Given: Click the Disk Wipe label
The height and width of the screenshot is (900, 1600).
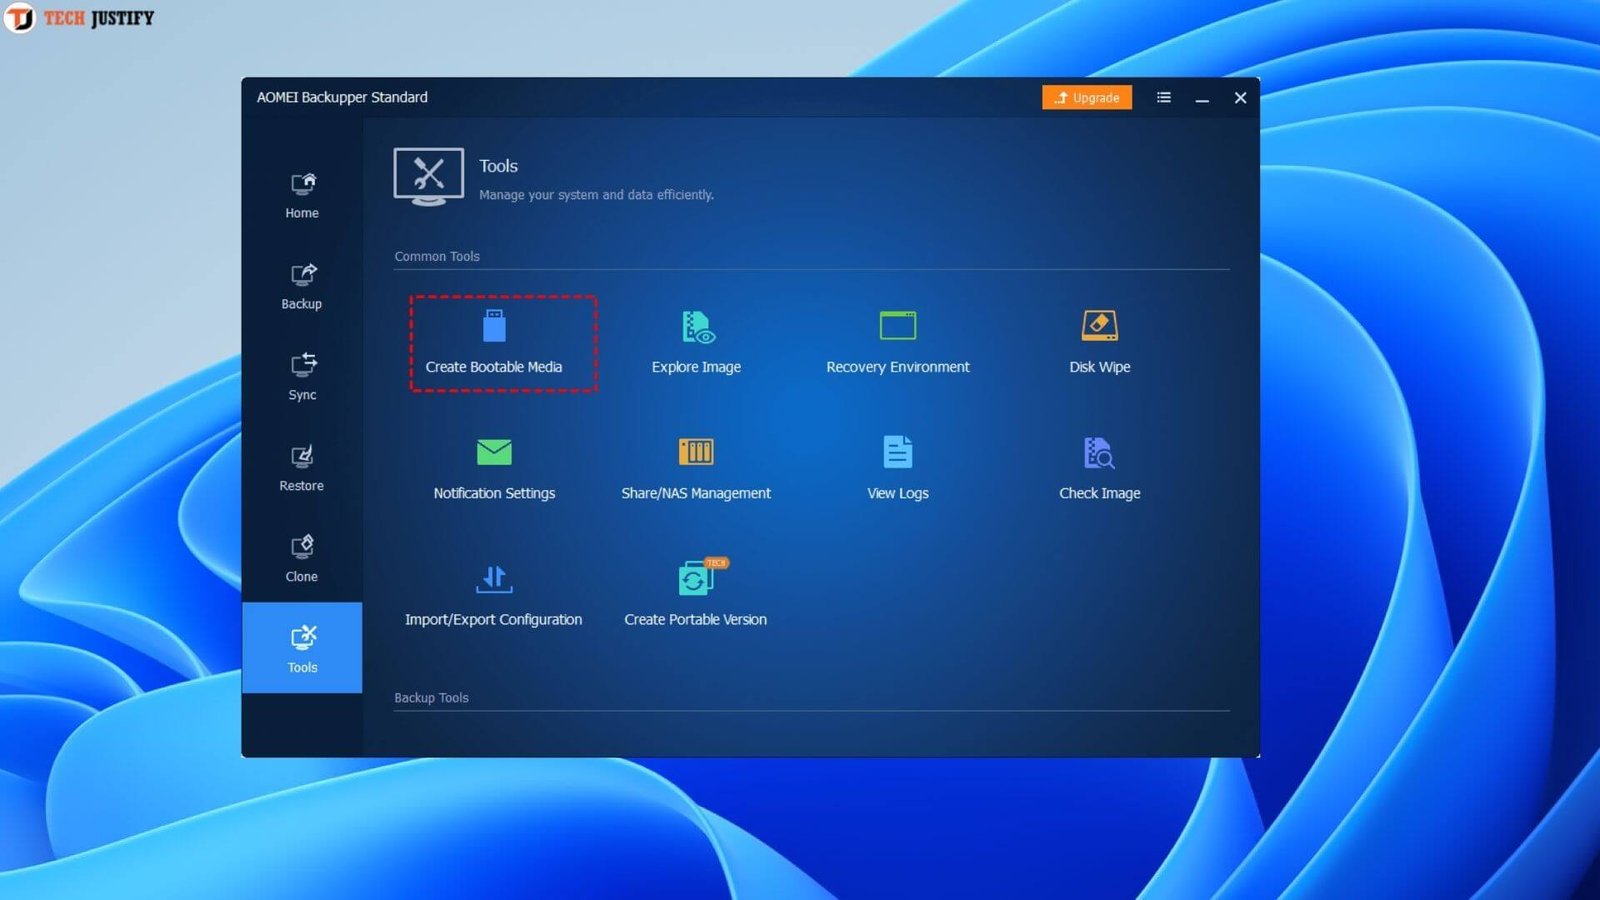Looking at the screenshot, I should point(1100,367).
